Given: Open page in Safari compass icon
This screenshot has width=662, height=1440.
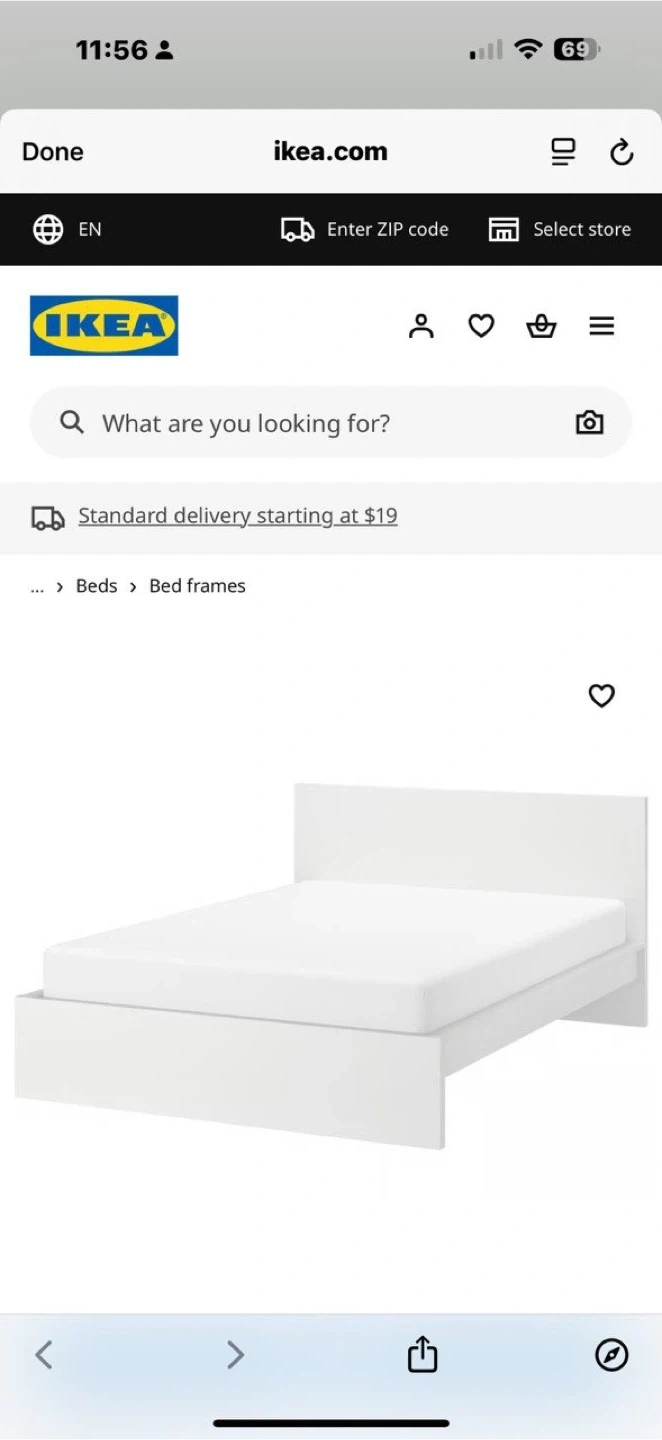Looking at the screenshot, I should coord(611,1354).
